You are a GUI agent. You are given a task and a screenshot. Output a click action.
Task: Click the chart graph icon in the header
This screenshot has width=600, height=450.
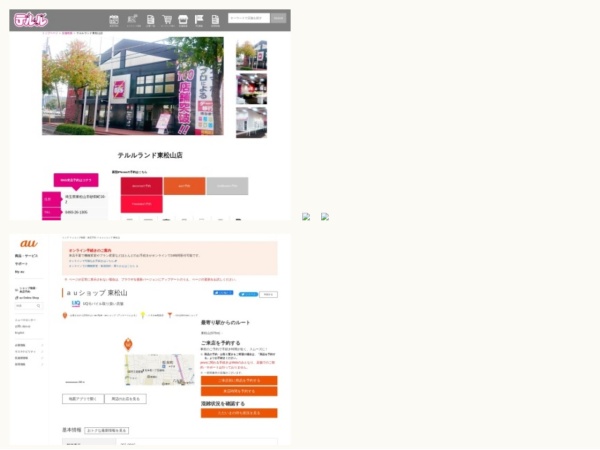pos(132,19)
